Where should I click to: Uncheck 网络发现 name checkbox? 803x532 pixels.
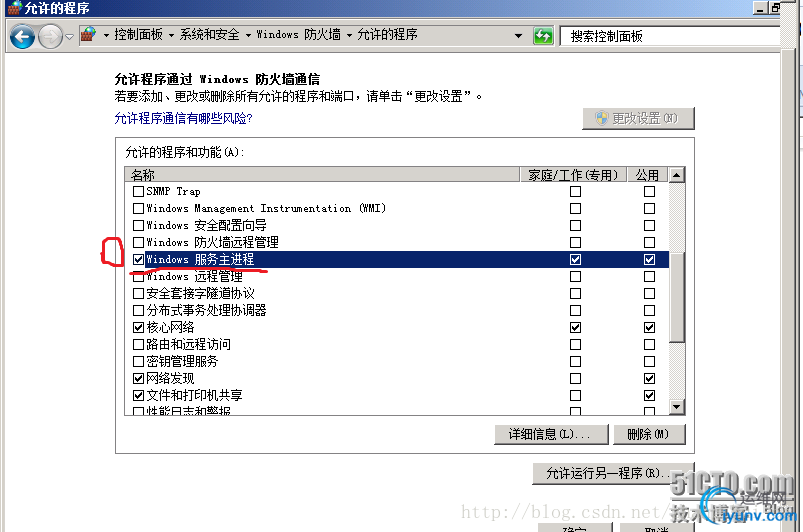(138, 378)
